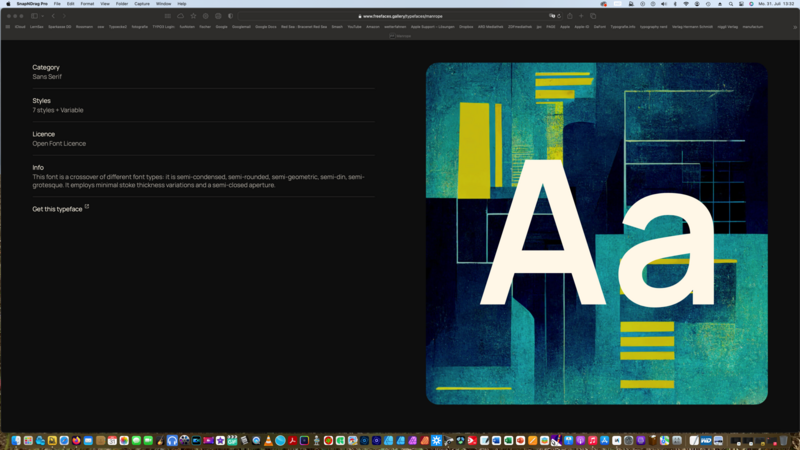
Task: Go back with the back arrow
Action: click(x=54, y=16)
